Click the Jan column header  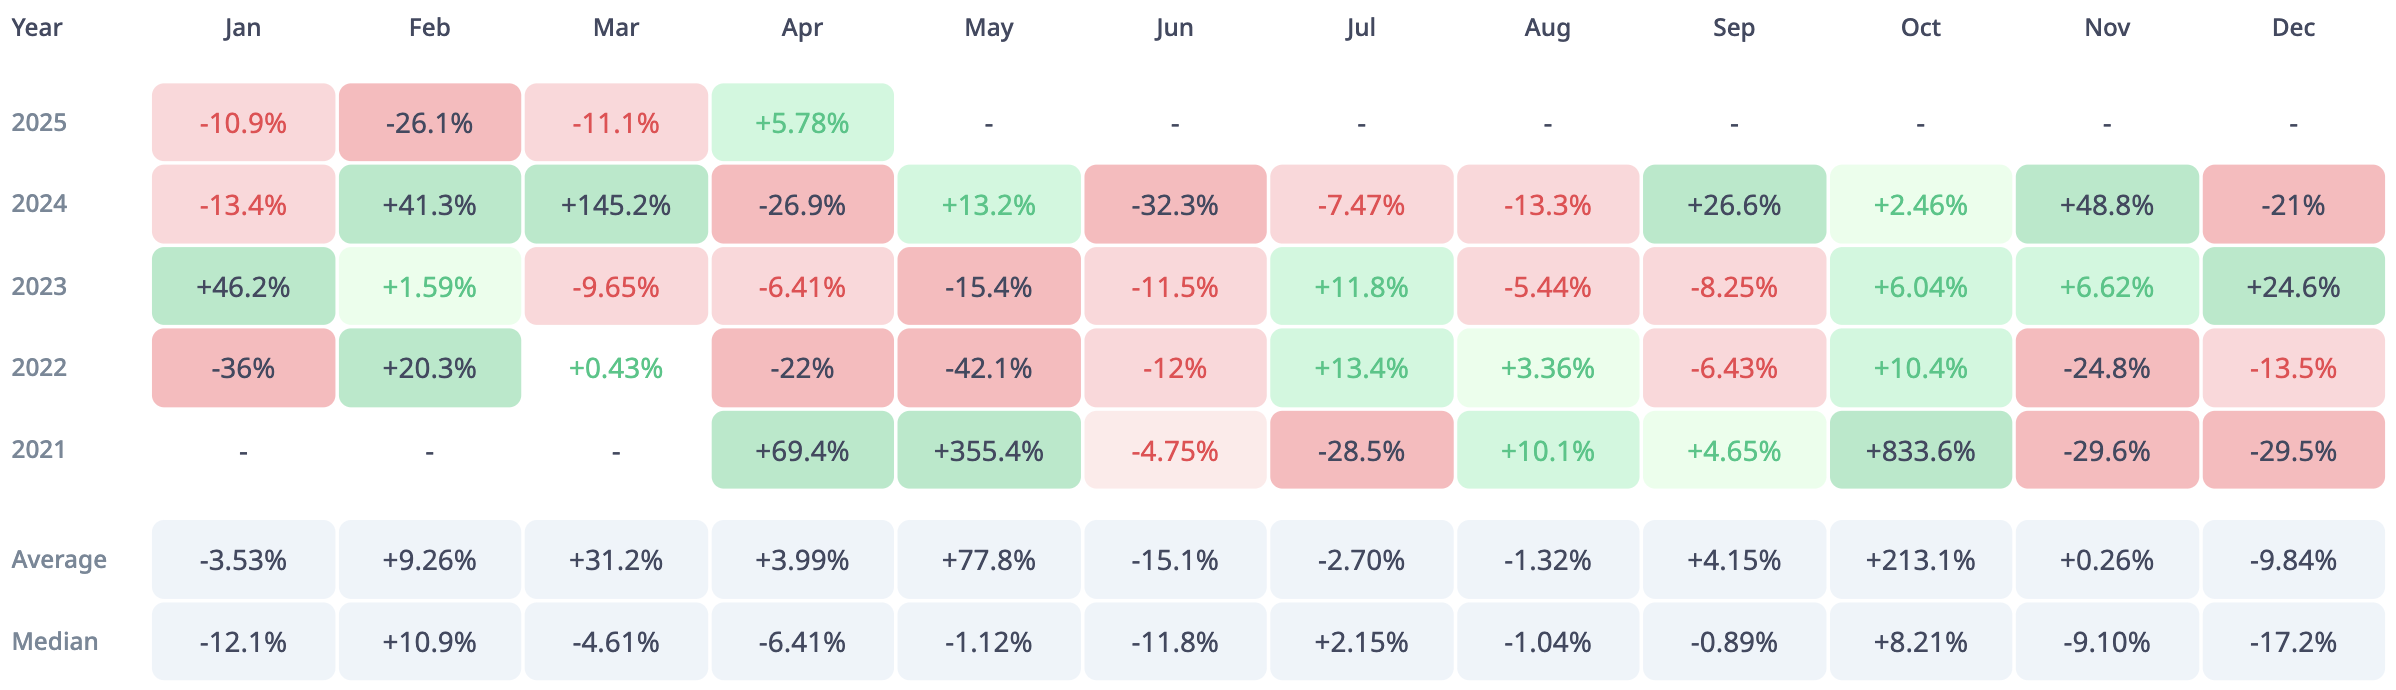[243, 28]
